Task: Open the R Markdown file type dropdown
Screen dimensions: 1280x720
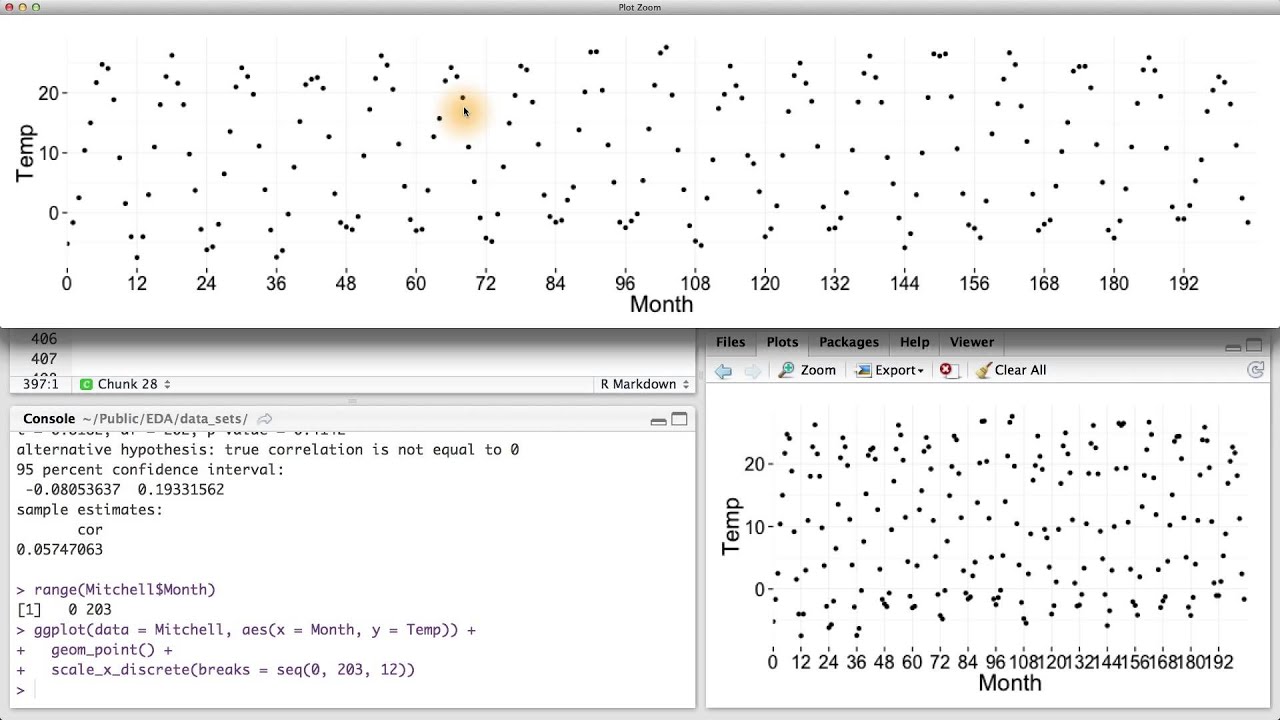Action: coord(645,384)
